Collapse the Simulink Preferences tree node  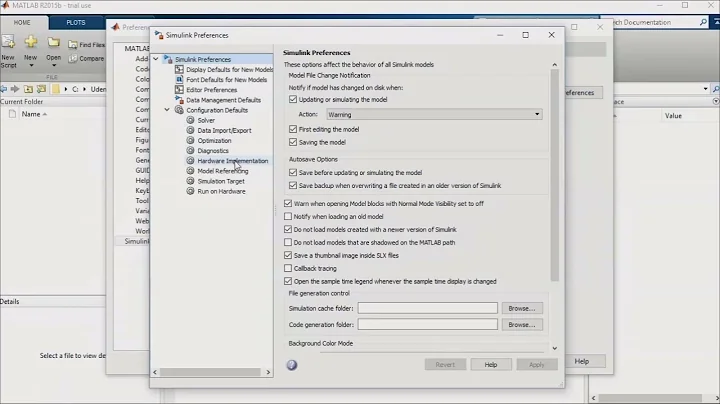[156, 59]
